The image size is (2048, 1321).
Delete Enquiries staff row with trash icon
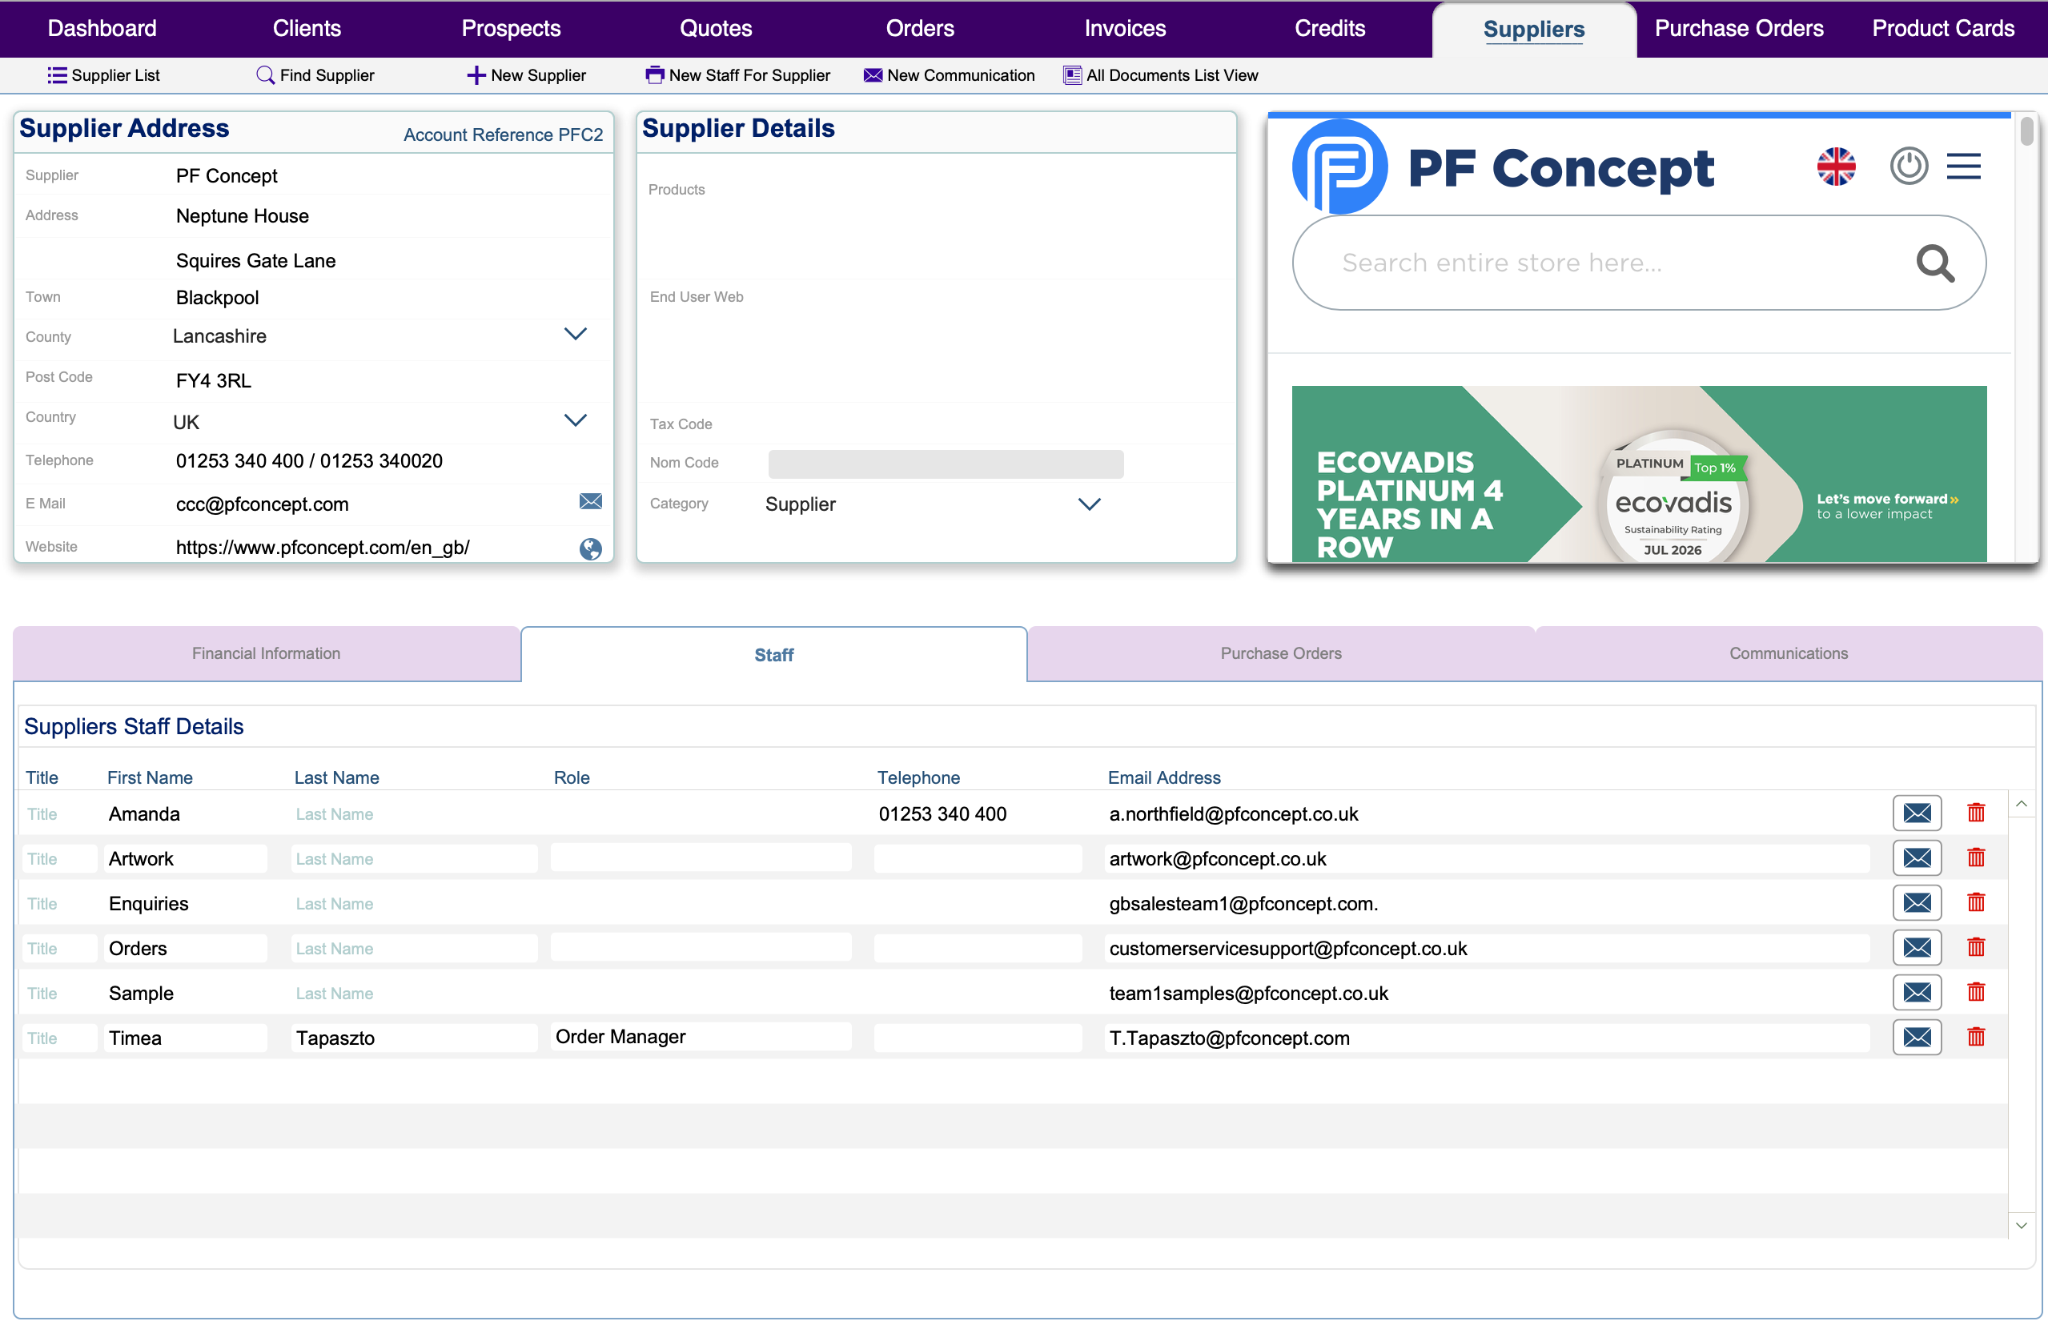coord(1976,902)
